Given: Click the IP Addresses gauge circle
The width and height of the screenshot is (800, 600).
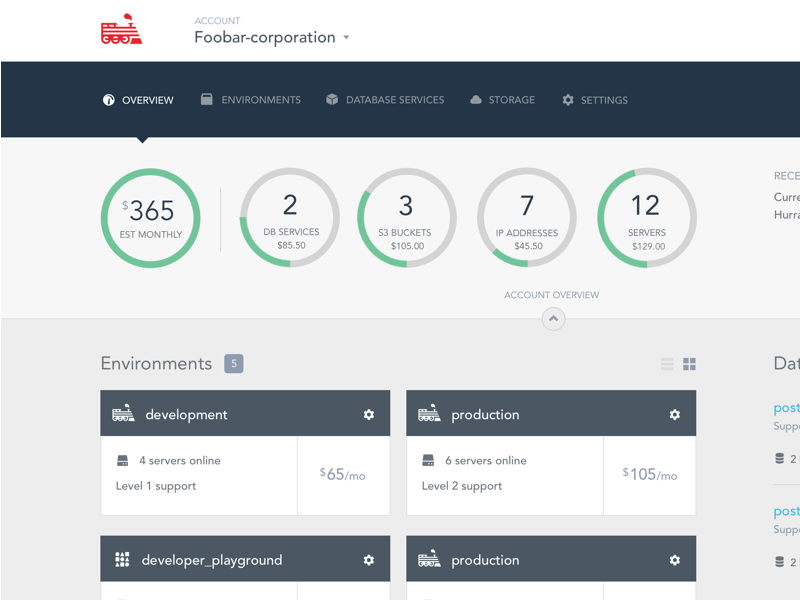Looking at the screenshot, I should click(527, 218).
